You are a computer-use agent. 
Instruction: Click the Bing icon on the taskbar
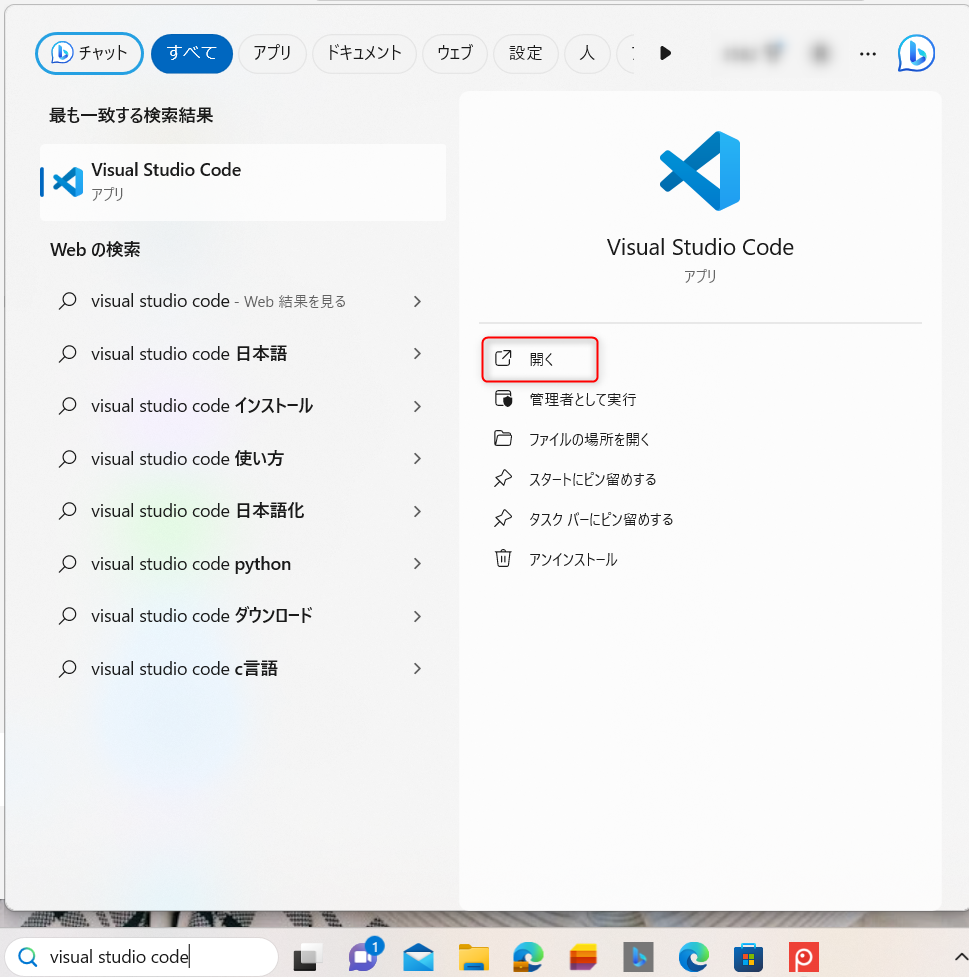point(637,957)
